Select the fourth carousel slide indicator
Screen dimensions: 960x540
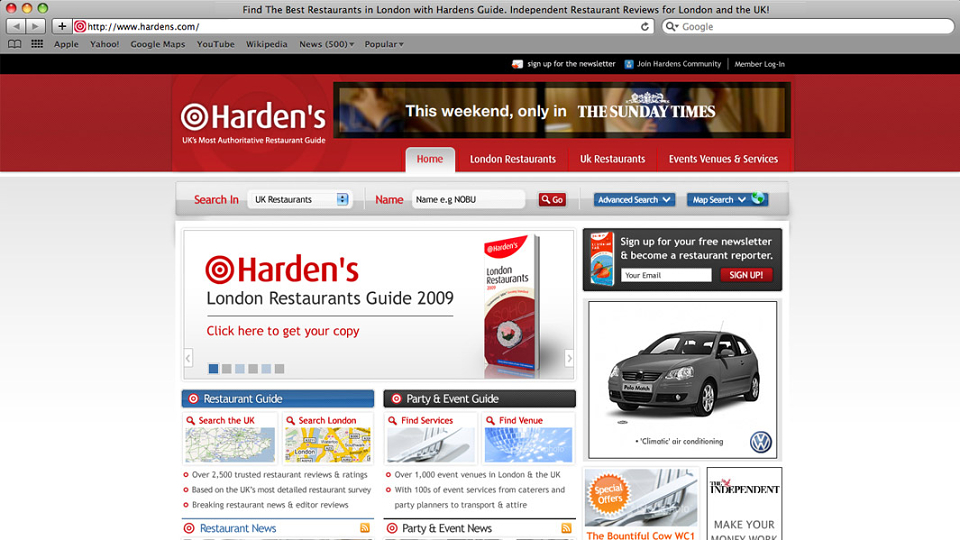253,369
